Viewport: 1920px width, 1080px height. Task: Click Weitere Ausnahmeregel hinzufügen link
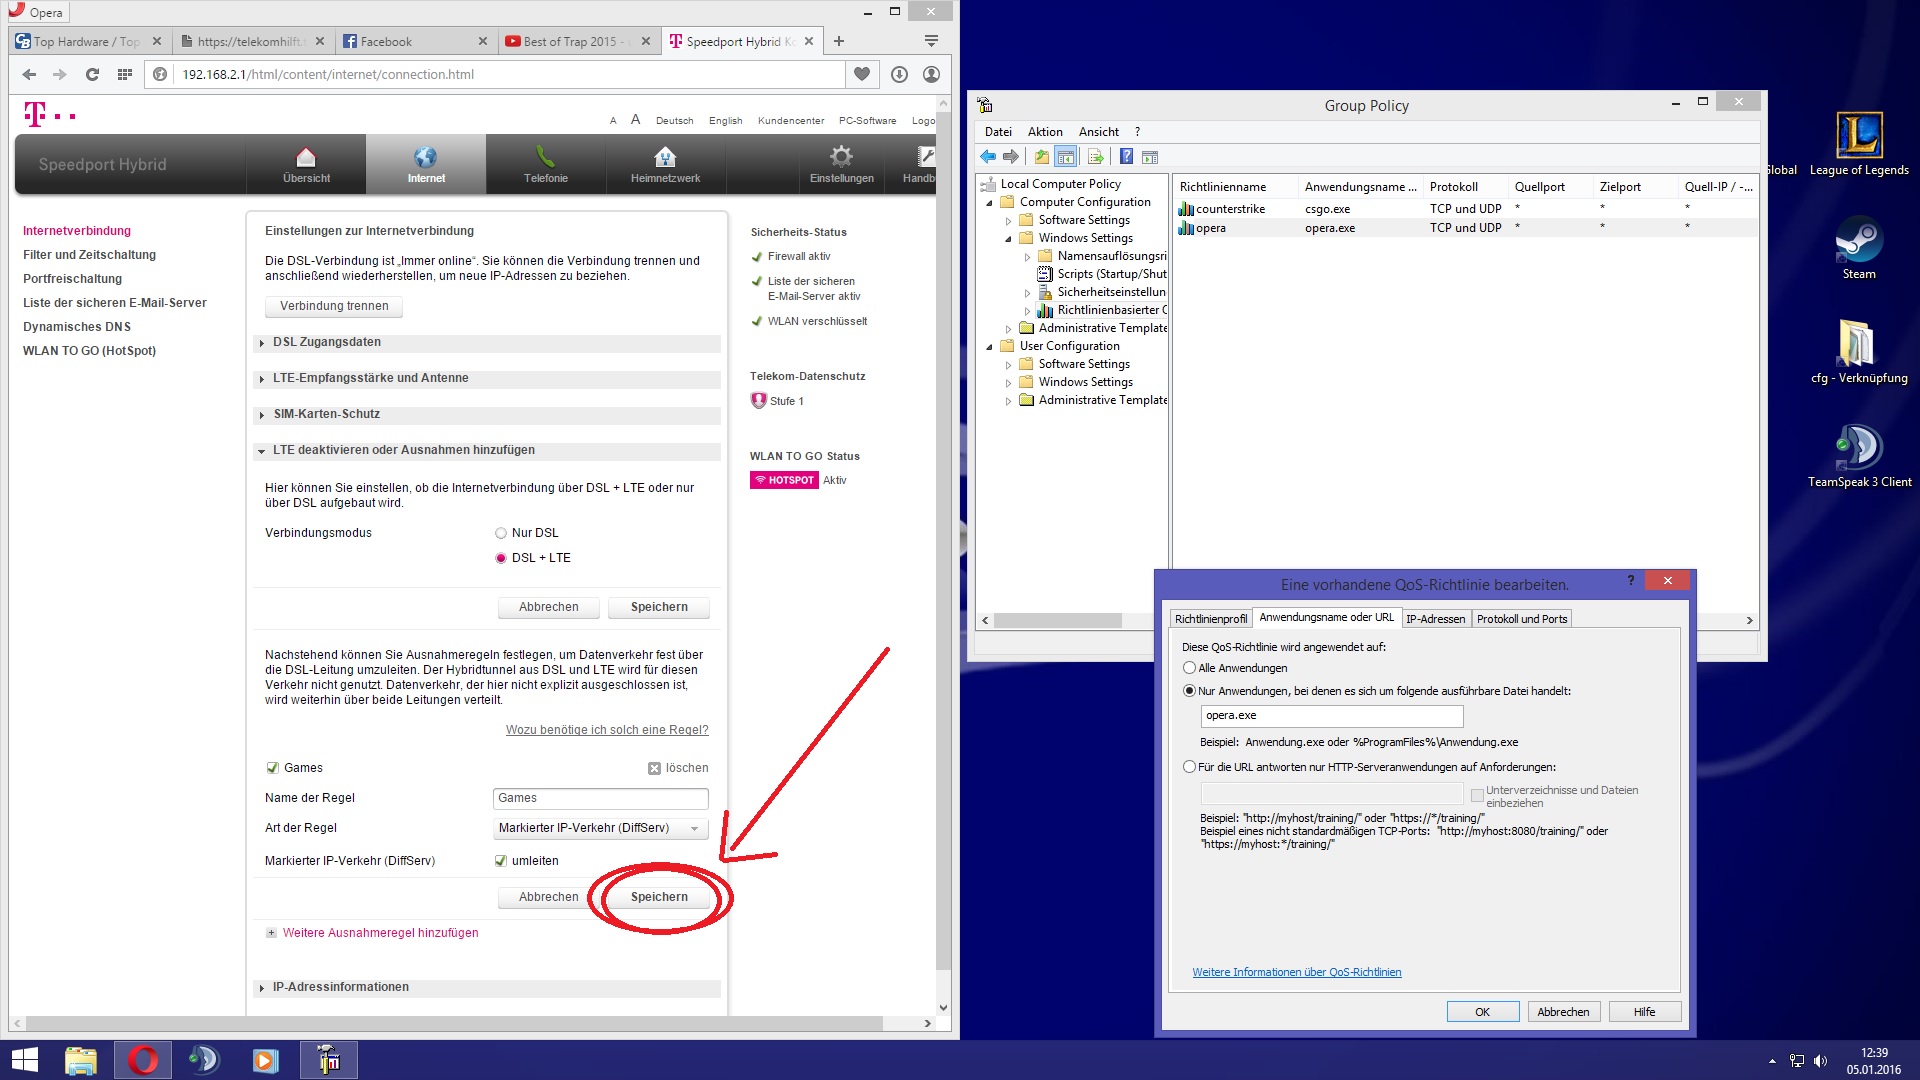(380, 933)
